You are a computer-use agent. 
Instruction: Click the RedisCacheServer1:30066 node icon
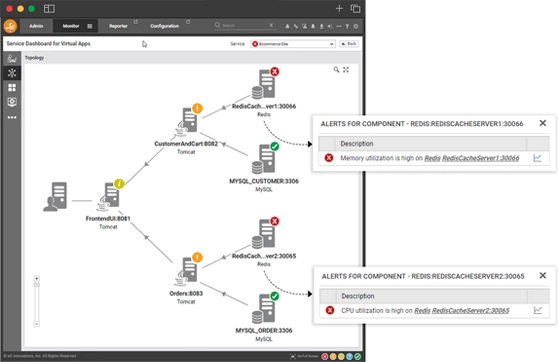click(x=265, y=84)
